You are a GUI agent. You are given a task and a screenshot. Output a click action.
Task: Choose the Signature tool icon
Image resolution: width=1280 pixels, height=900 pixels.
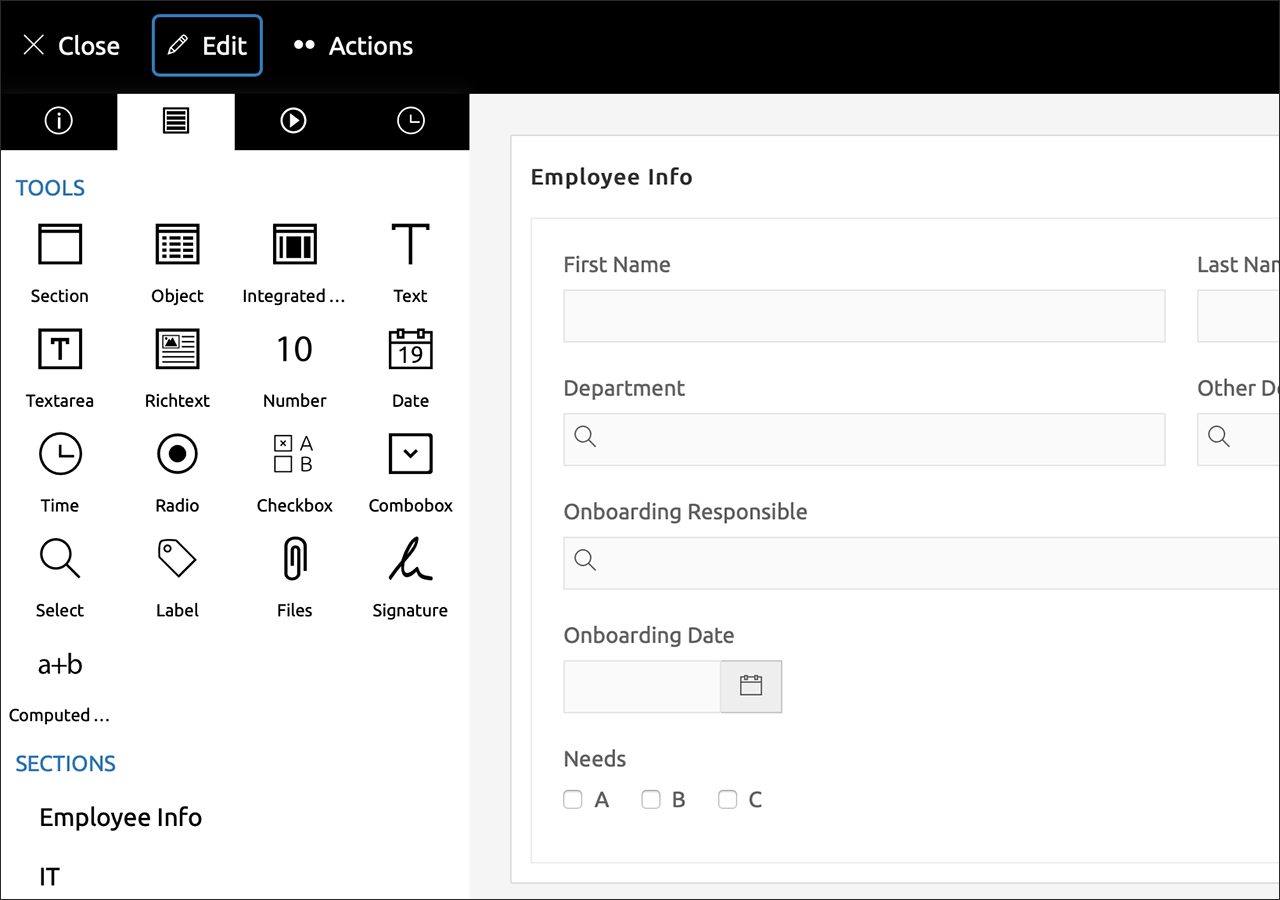tap(410, 559)
